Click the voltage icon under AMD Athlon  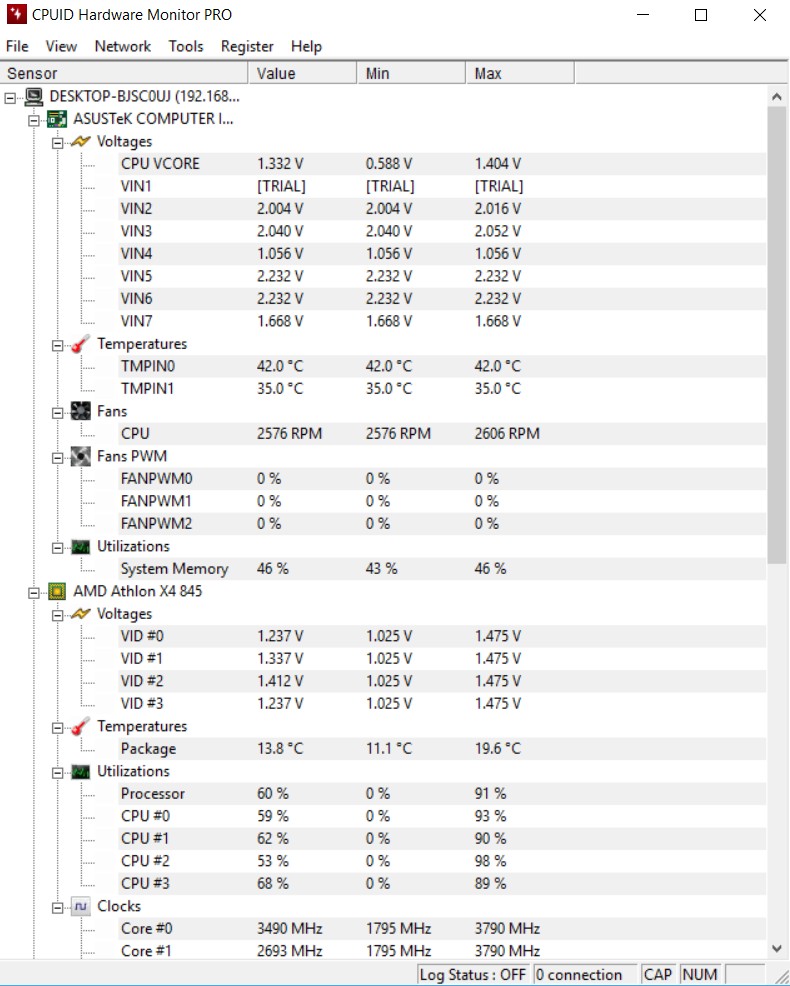pyautogui.click(x=81, y=614)
